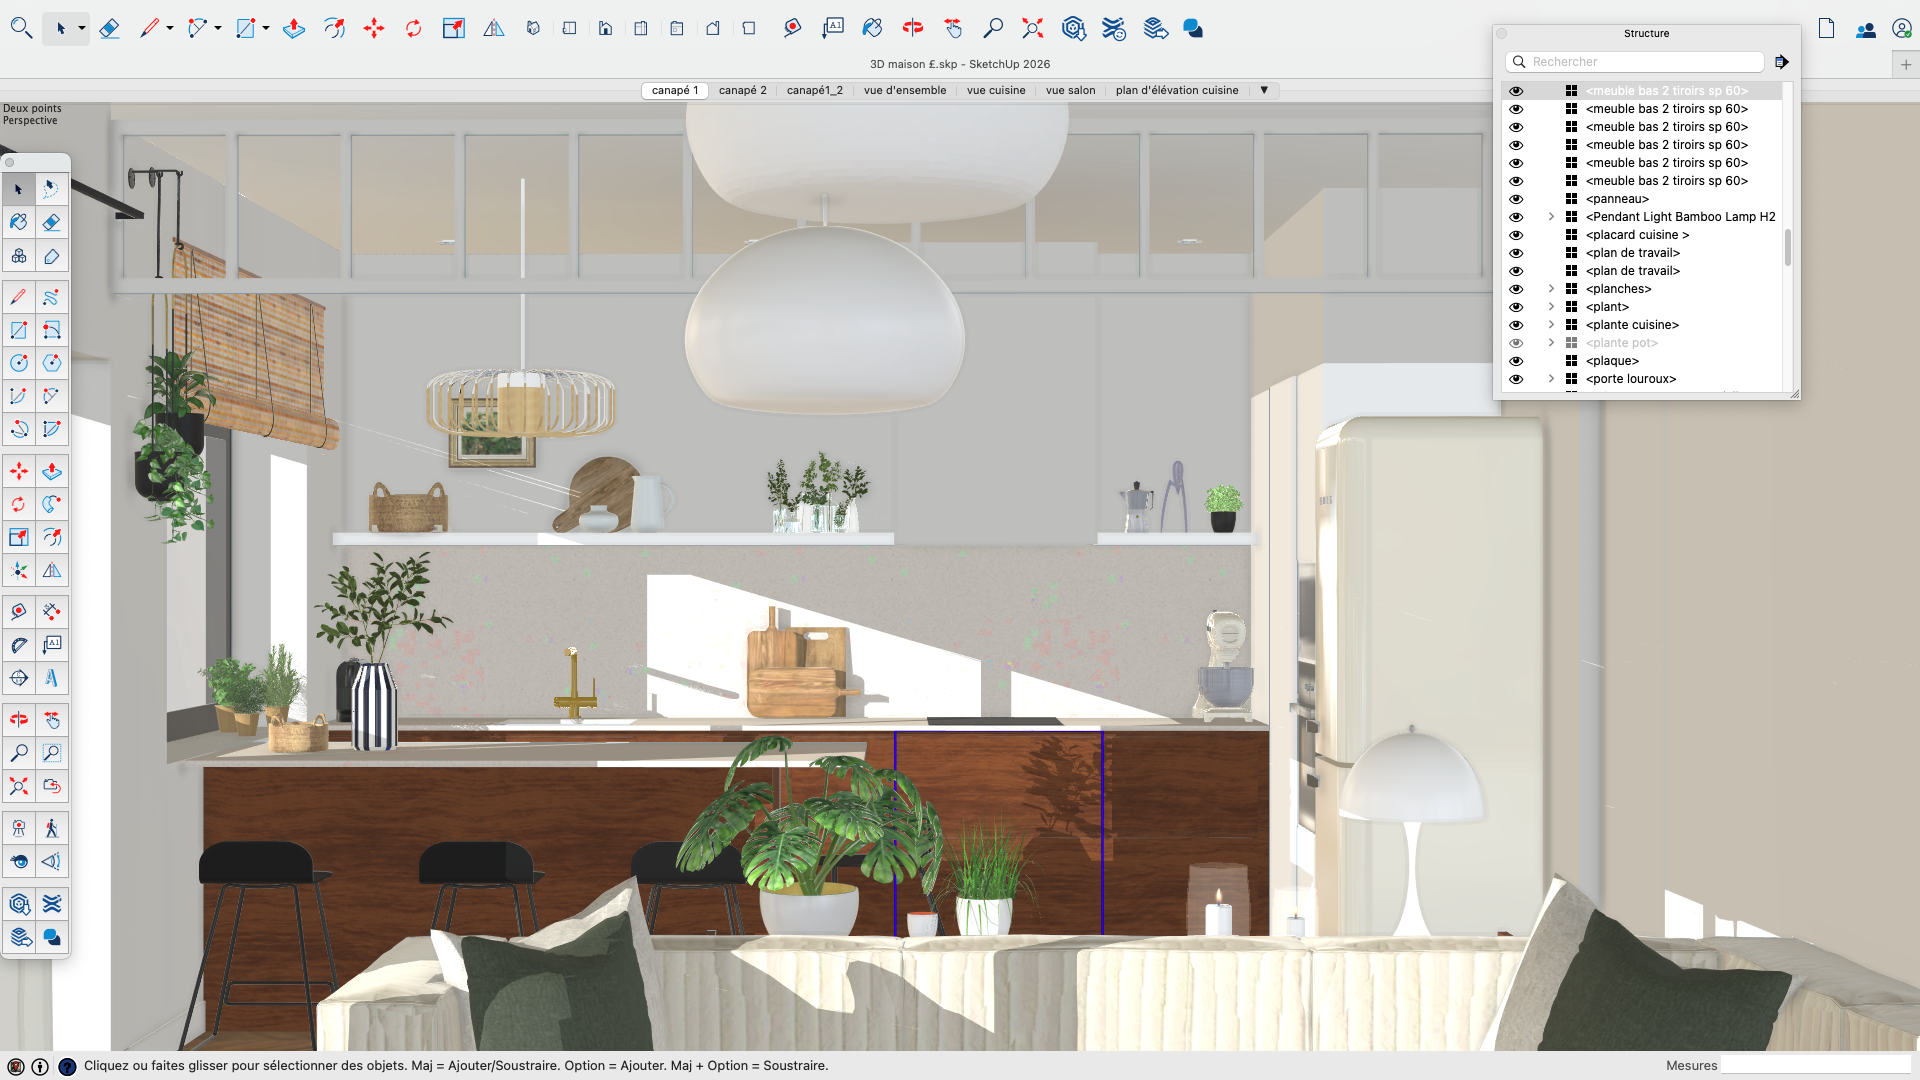Select the Tape Measure tool
1920x1080 pixels.
tap(792, 28)
